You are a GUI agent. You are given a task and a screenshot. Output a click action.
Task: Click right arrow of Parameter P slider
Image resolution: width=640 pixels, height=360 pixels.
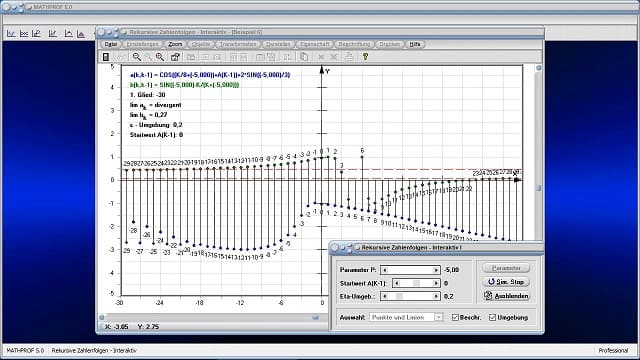coord(436,270)
